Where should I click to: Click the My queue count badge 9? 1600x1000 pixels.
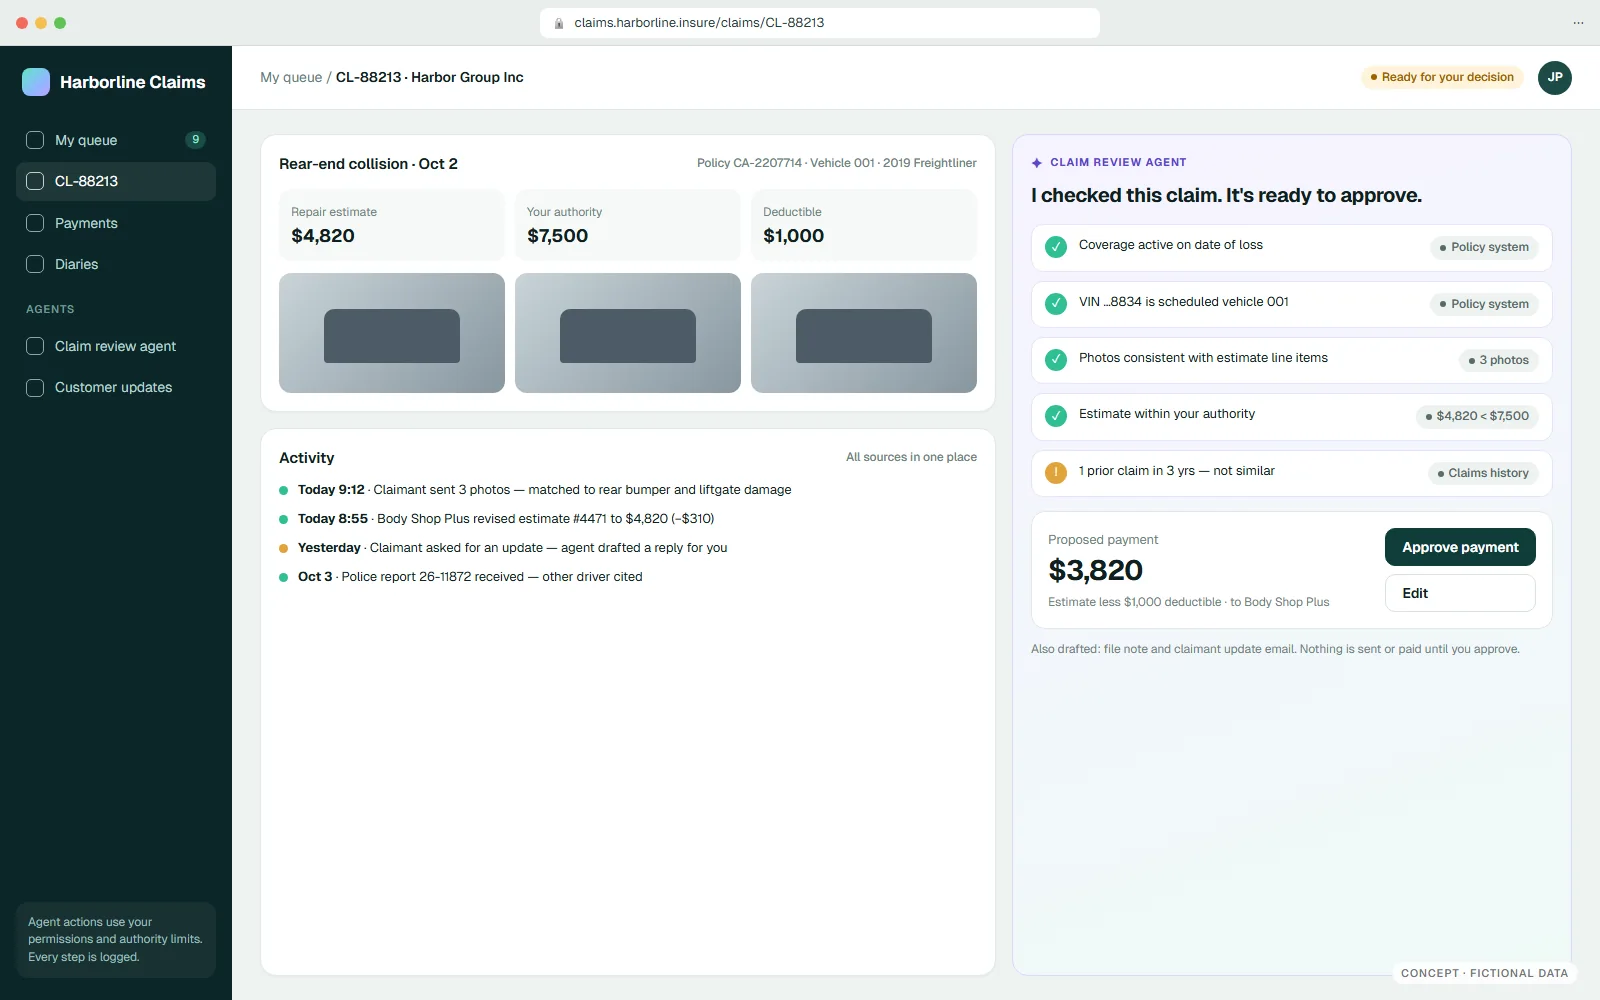(x=195, y=140)
